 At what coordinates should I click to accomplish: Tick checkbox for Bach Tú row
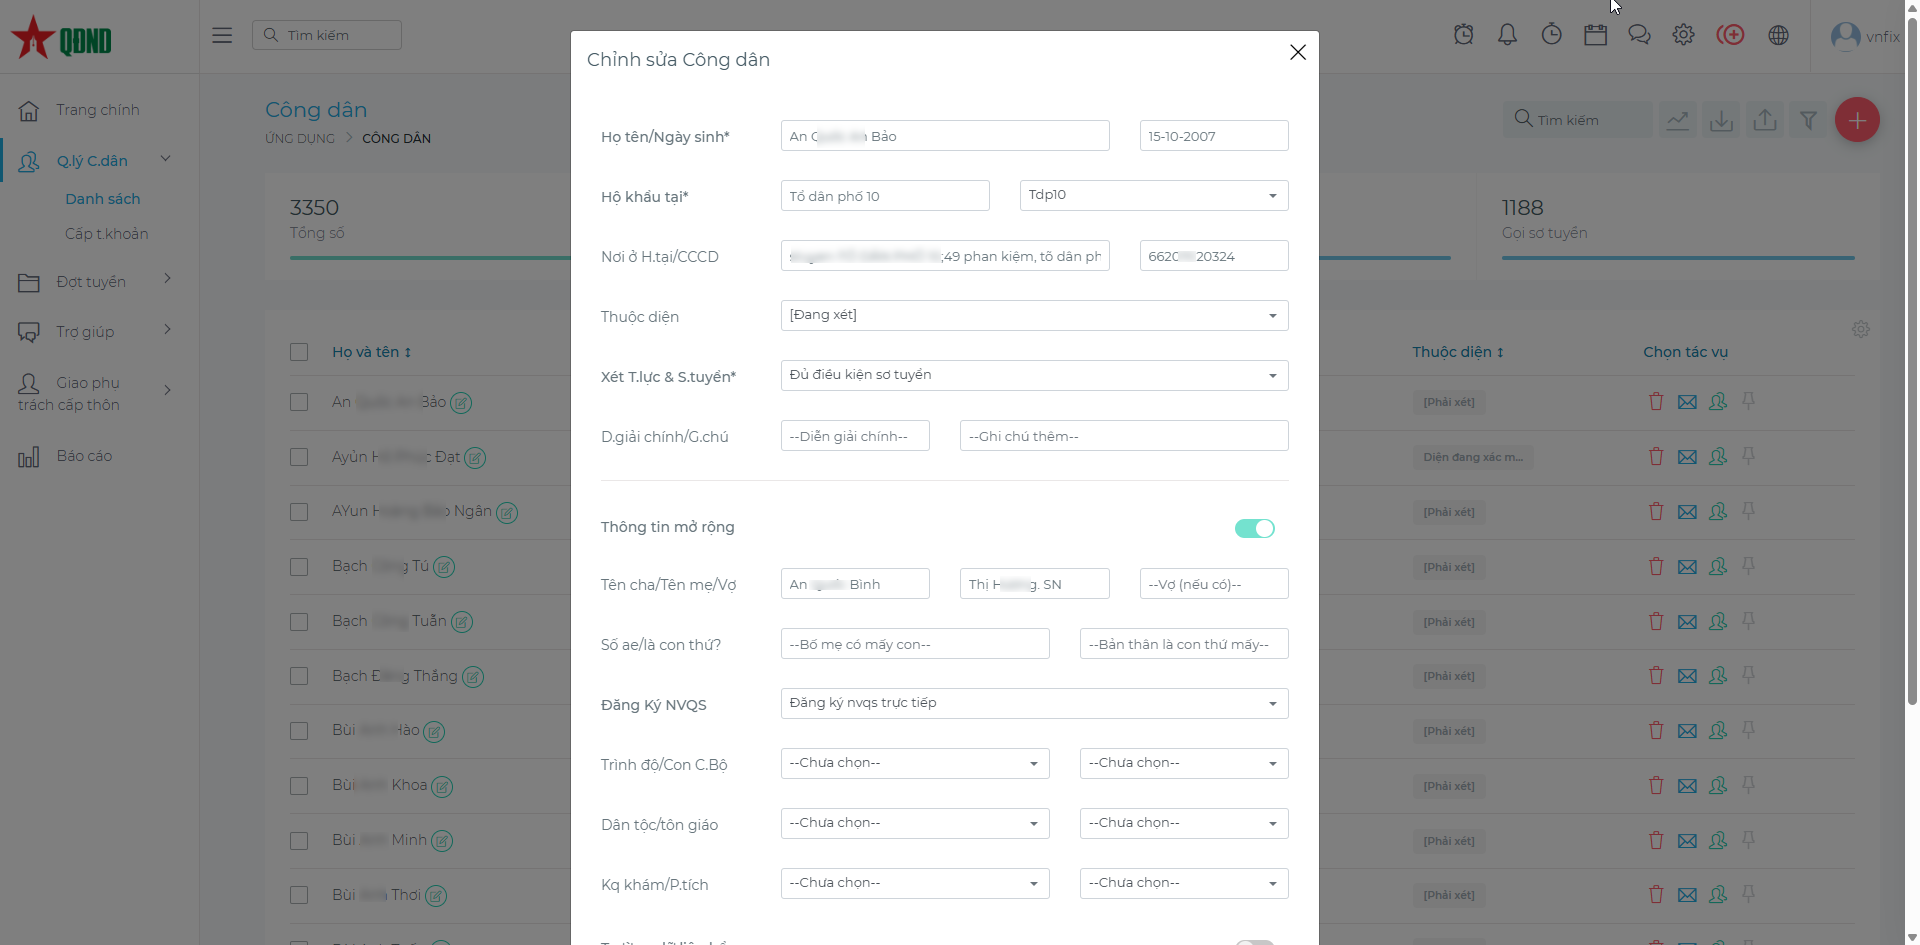pyautogui.click(x=299, y=567)
